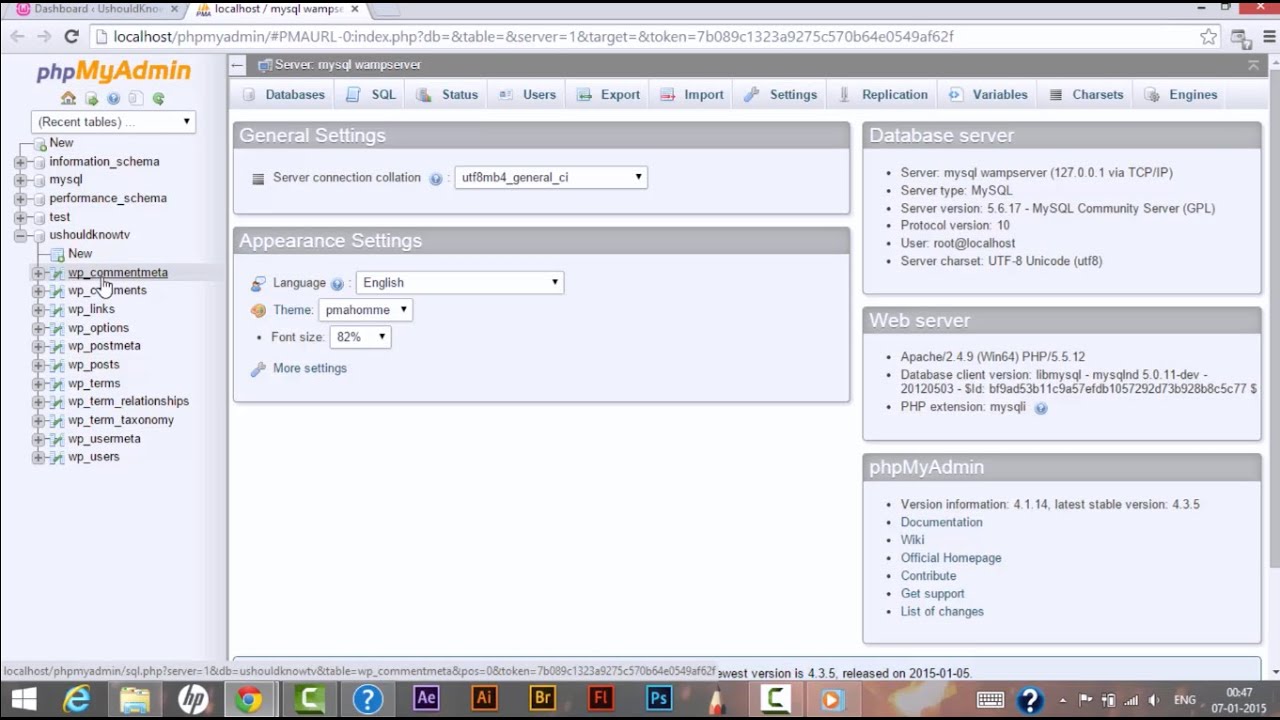
Task: Open Adobe Photoshop from taskbar
Action: pos(658,698)
